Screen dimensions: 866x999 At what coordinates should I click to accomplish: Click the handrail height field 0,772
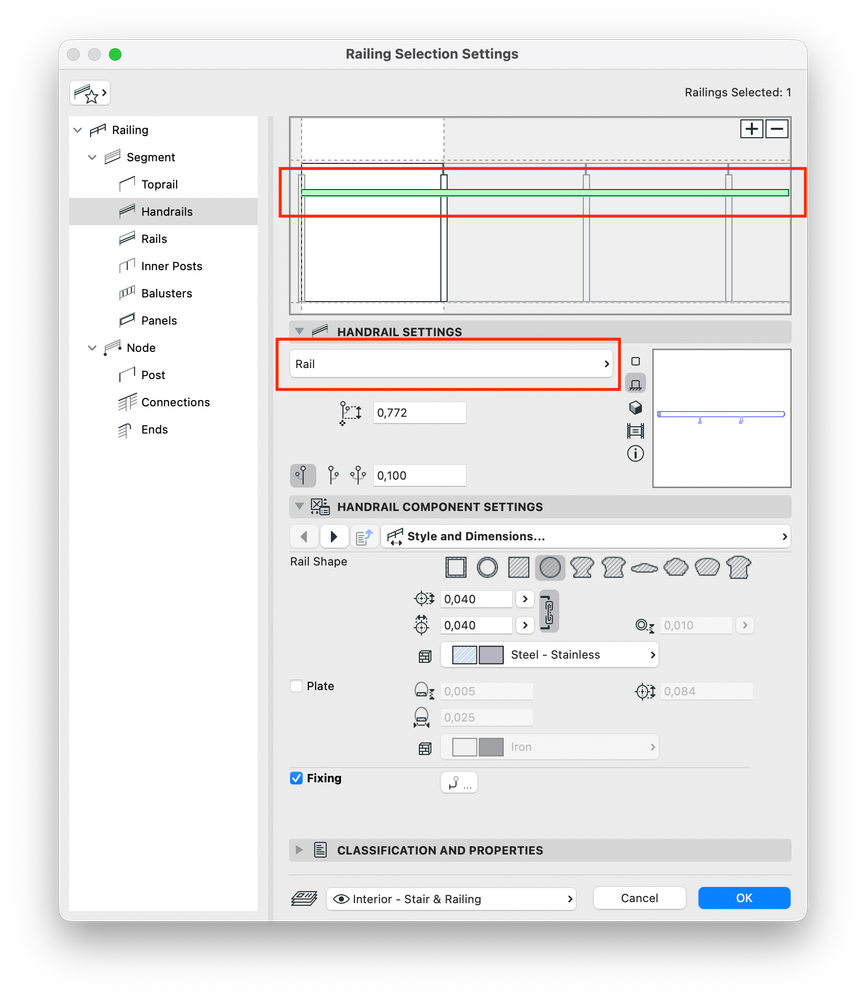[x=419, y=412]
